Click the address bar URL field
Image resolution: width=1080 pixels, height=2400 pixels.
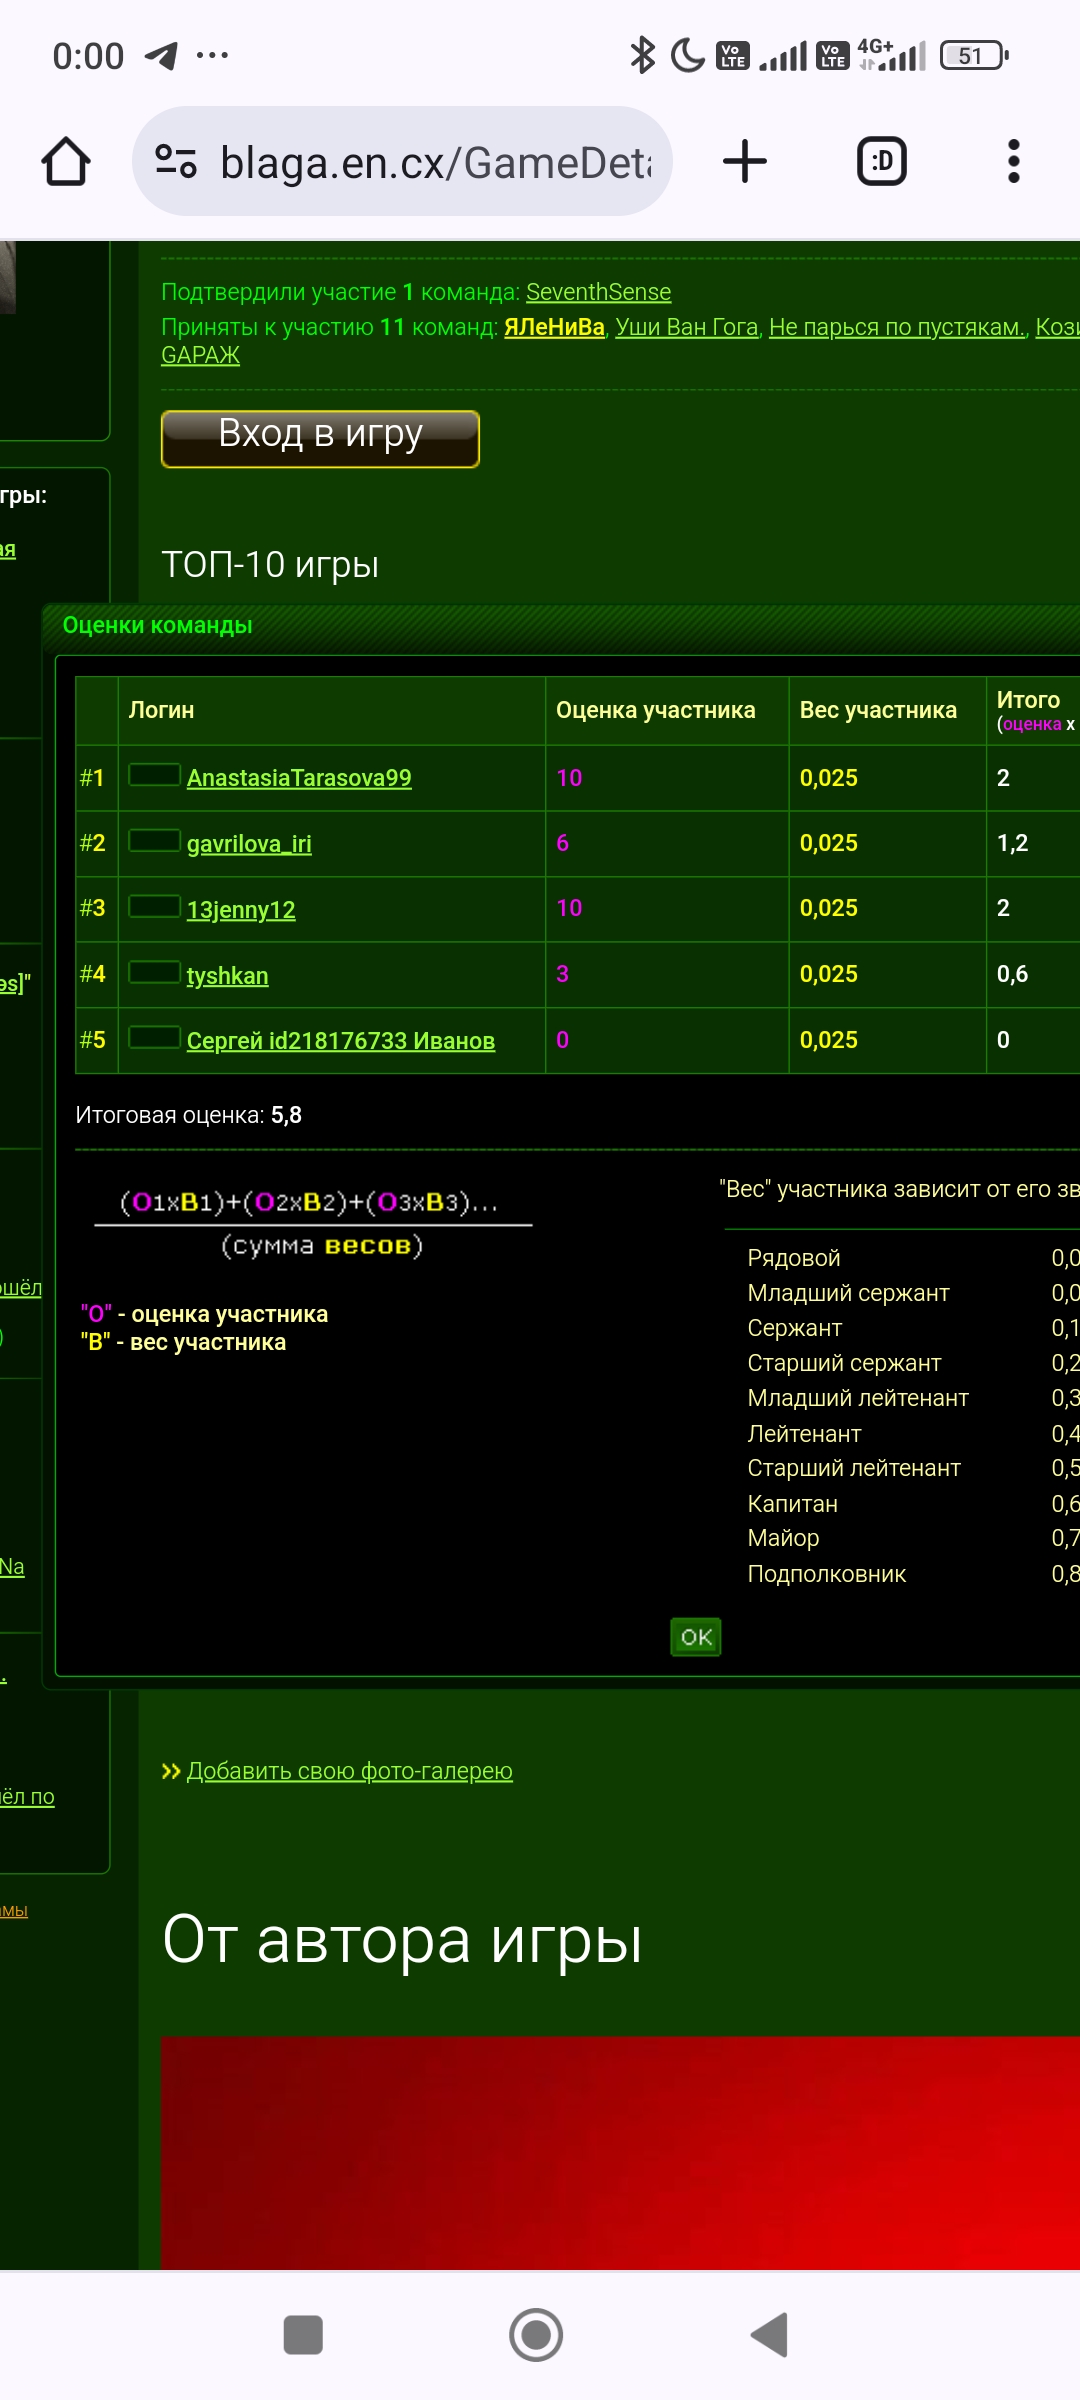tap(435, 162)
